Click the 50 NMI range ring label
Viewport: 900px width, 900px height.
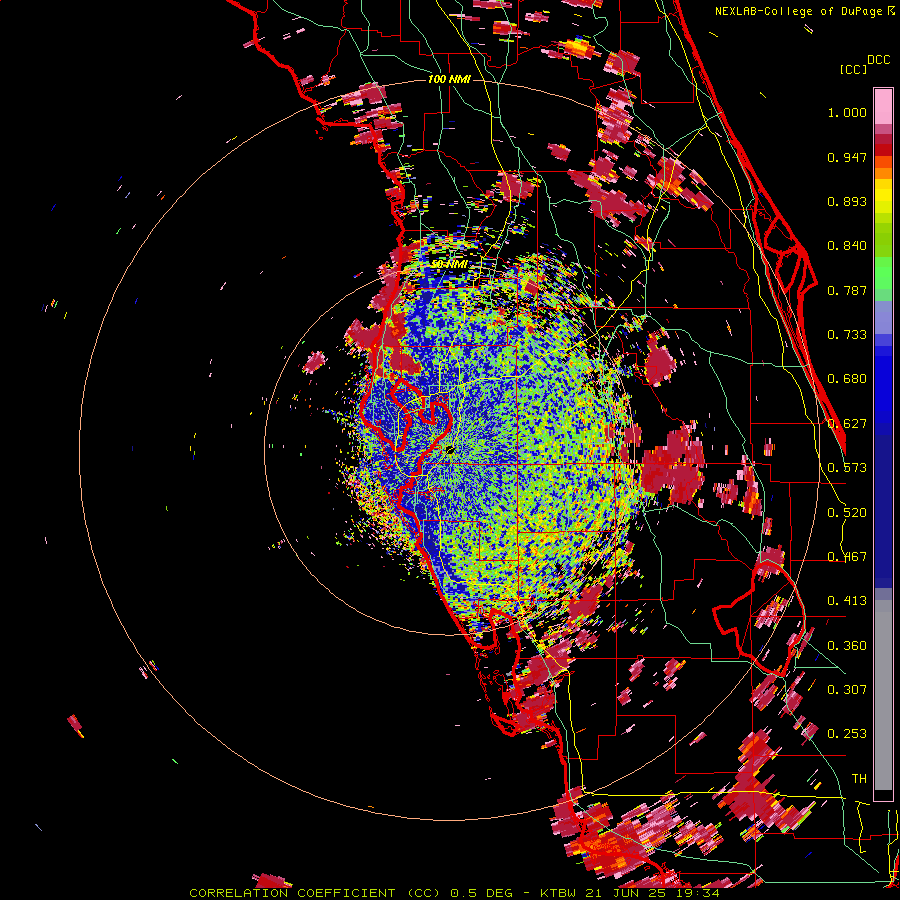point(449,264)
